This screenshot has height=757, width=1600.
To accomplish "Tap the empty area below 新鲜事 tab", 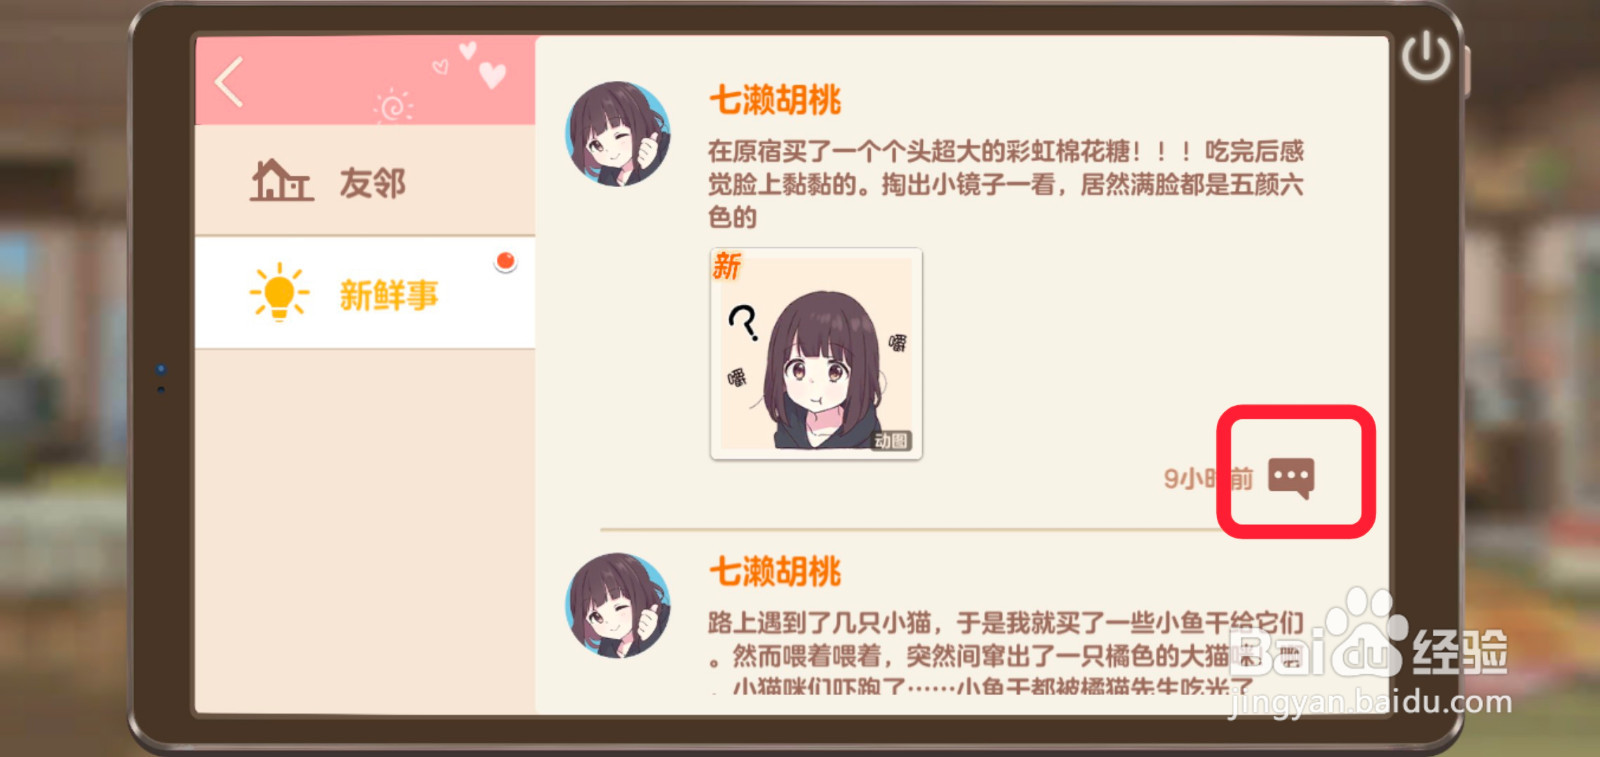I will pyautogui.click(x=365, y=530).
